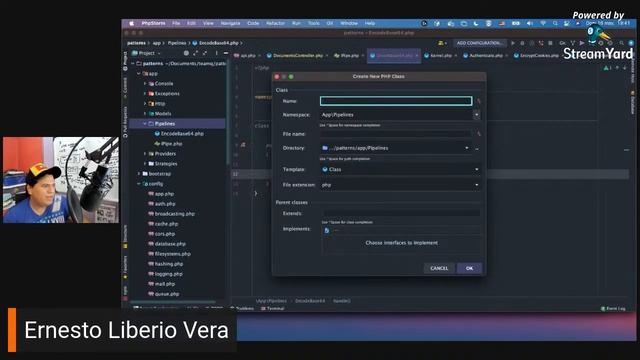Switch to the Authenticate.php editor tab
The height and width of the screenshot is (360, 640).
pos(486,56)
